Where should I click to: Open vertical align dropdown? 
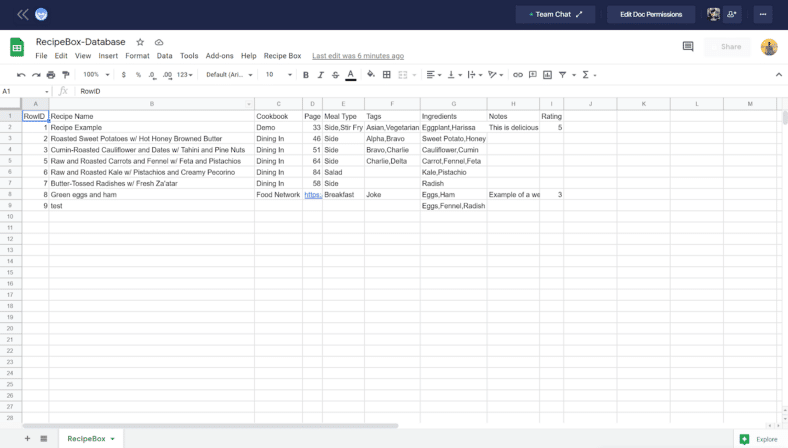coord(454,75)
